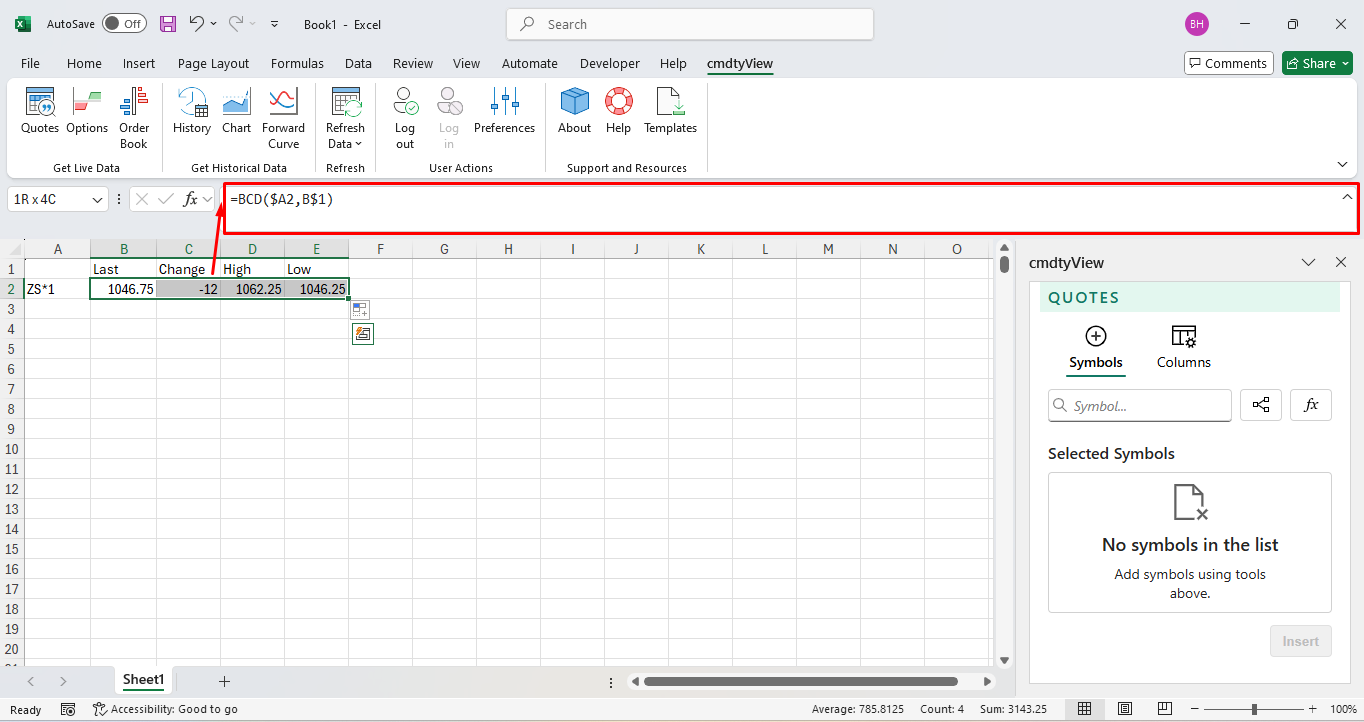The image size is (1364, 722).
Task: Switch to the Page Layout tab
Action: coord(213,63)
